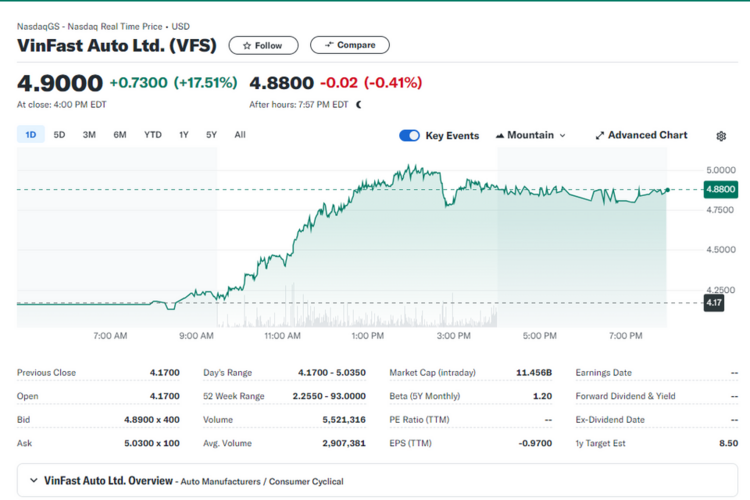750x500 pixels.
Task: Click the Ex-Dividend Date label
Action: [x=610, y=420]
